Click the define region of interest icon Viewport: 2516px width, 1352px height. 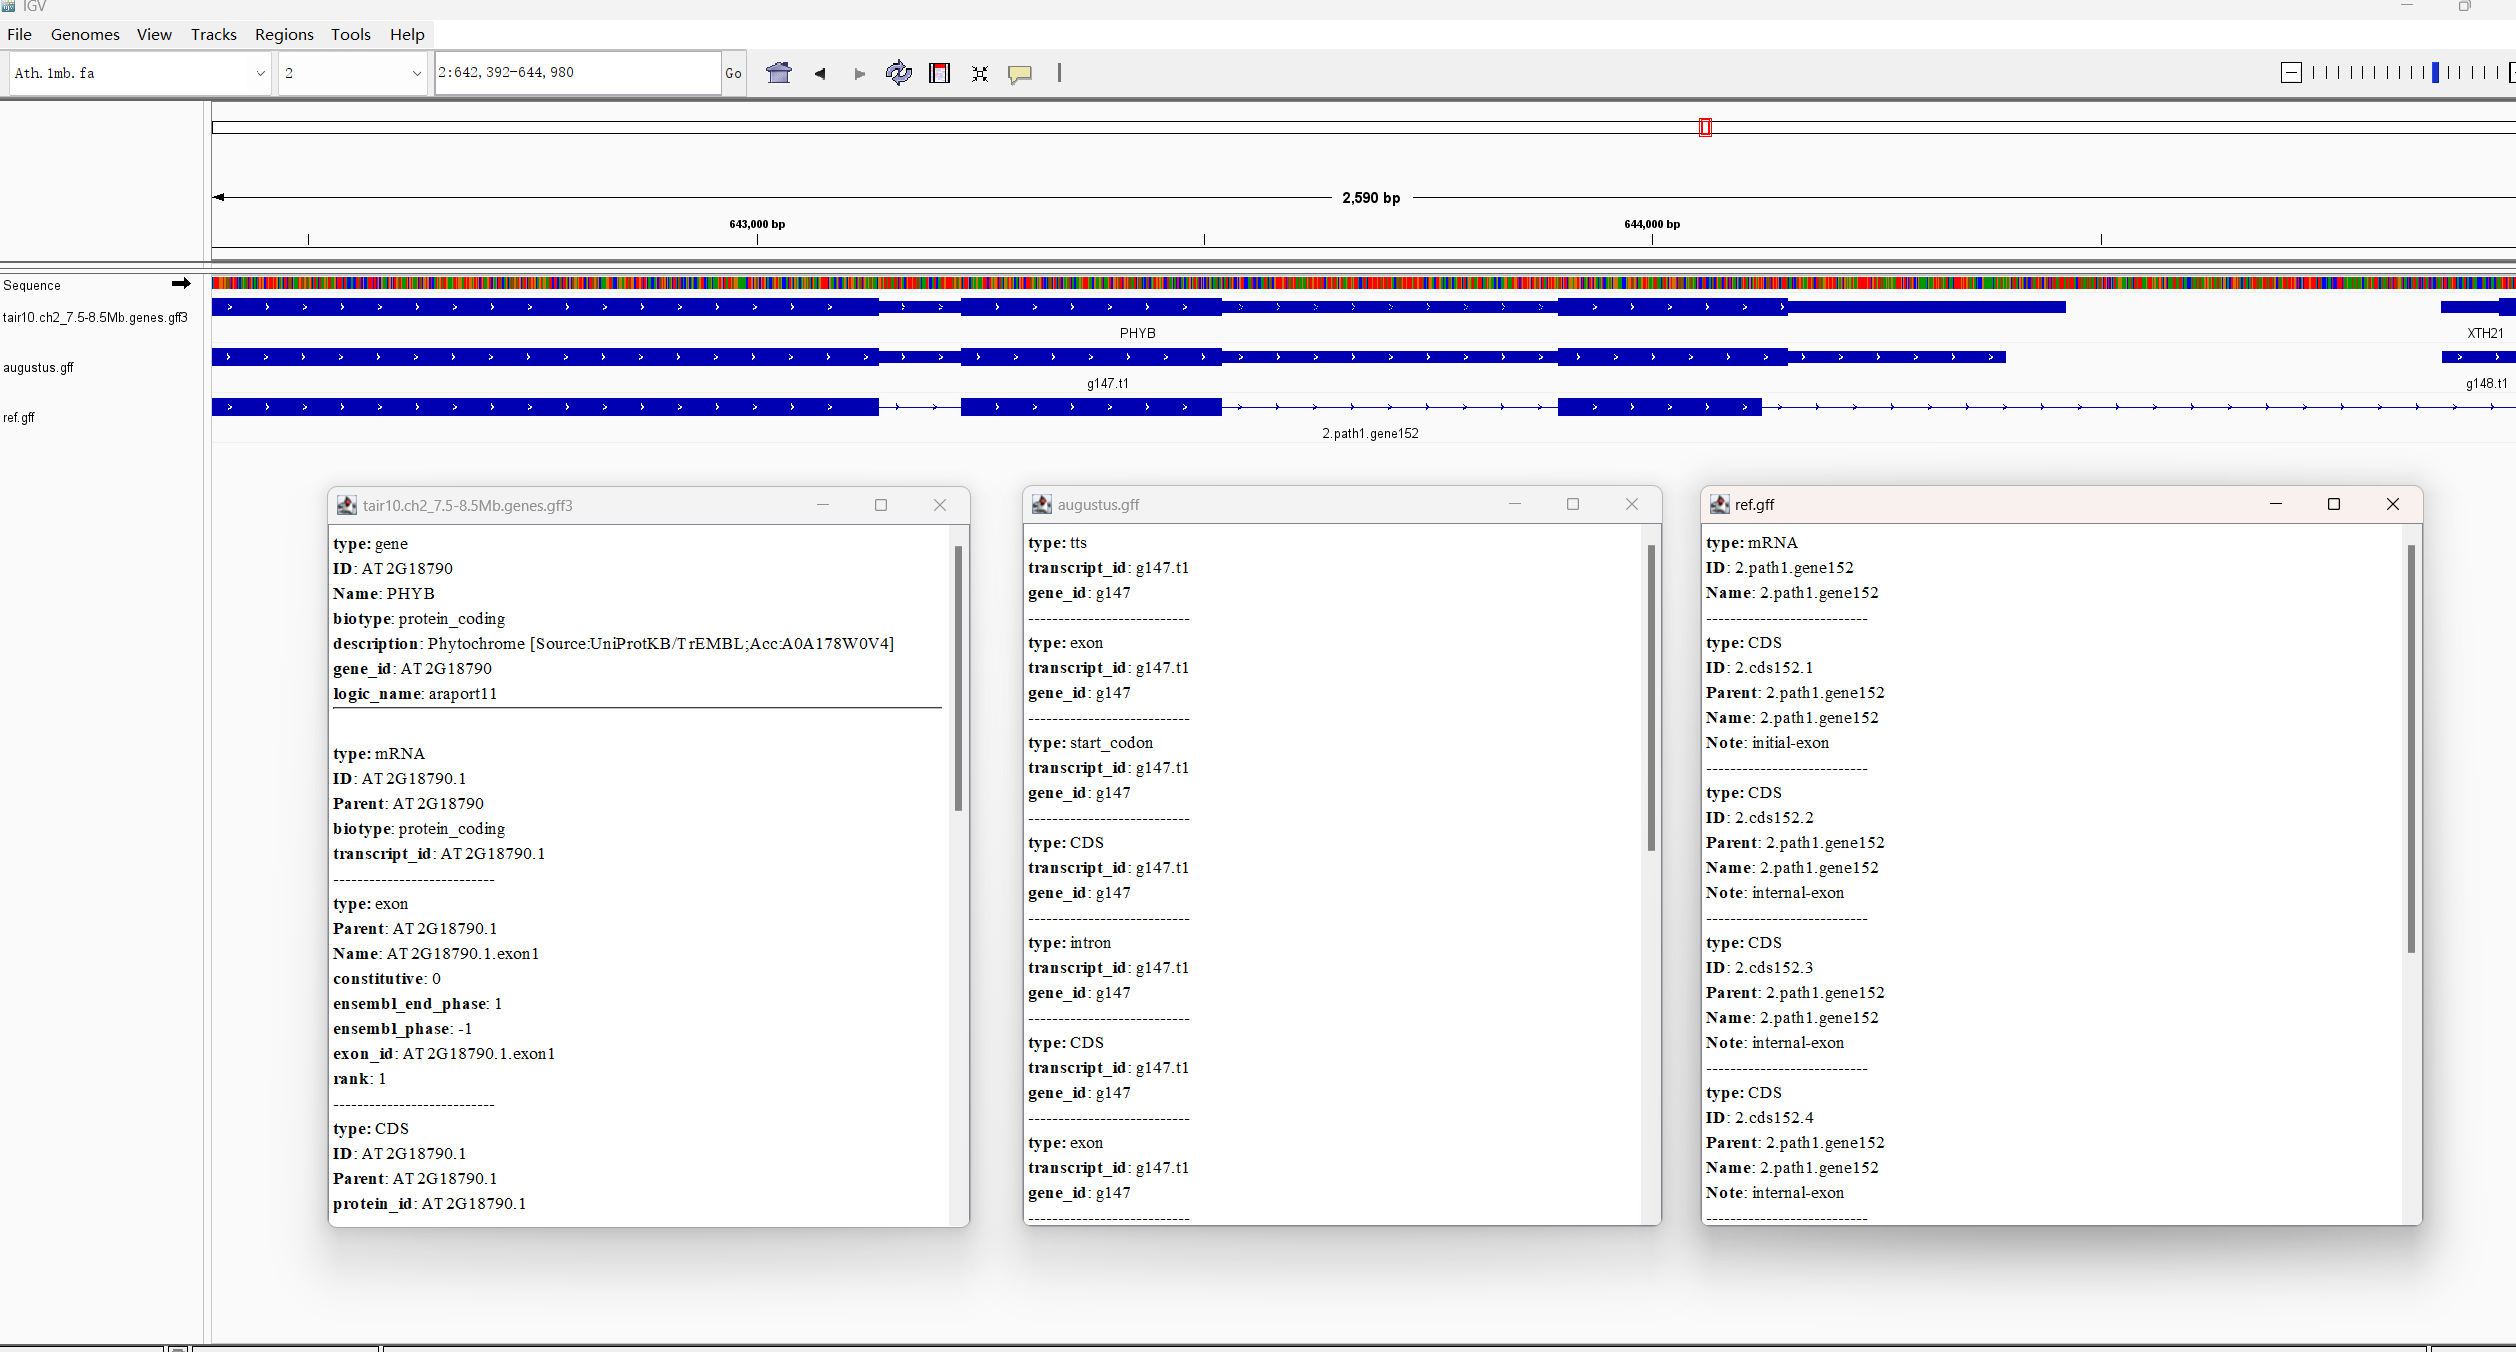click(x=939, y=73)
